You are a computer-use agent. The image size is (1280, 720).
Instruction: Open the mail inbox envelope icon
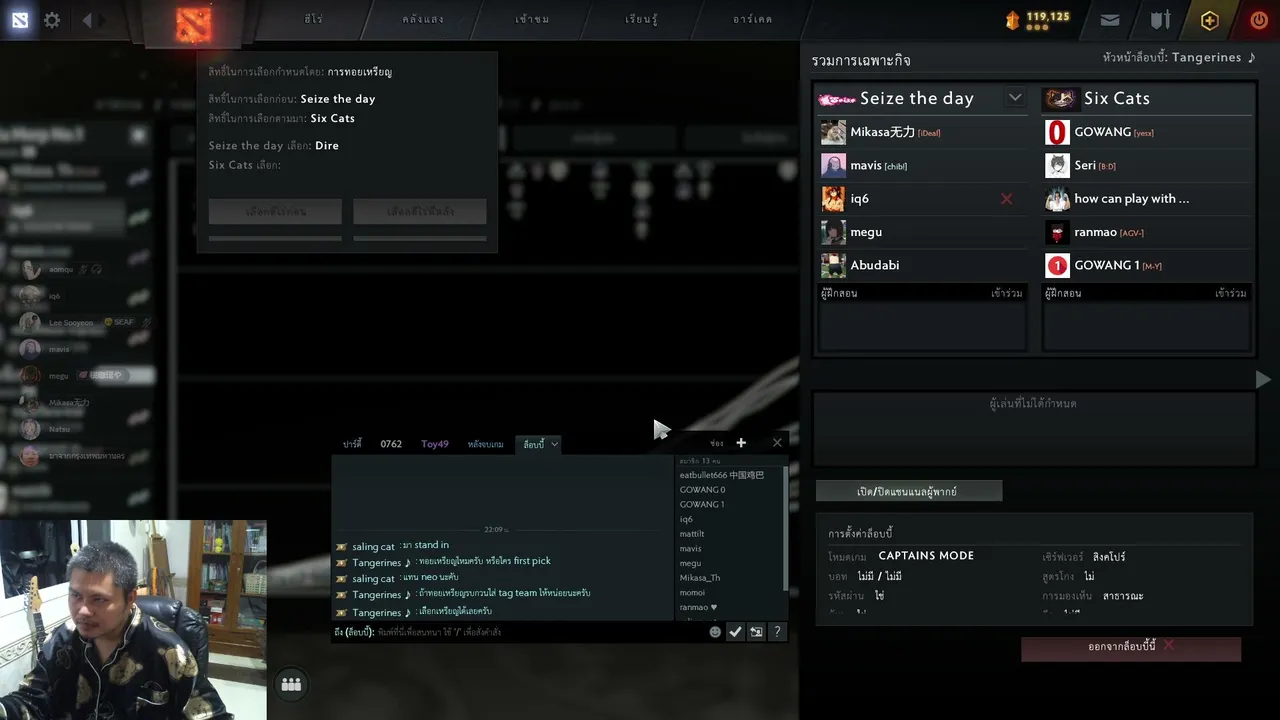pos(1110,20)
